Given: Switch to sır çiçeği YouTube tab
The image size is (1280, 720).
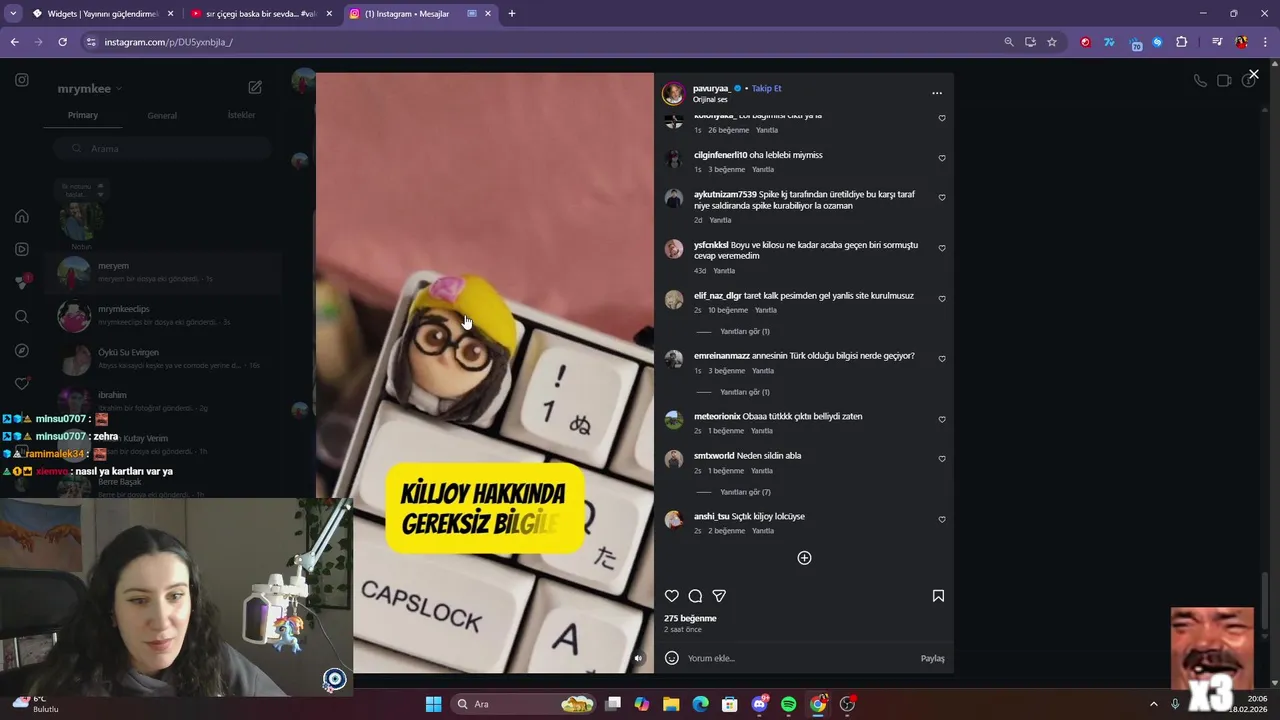Looking at the screenshot, I should 261,14.
